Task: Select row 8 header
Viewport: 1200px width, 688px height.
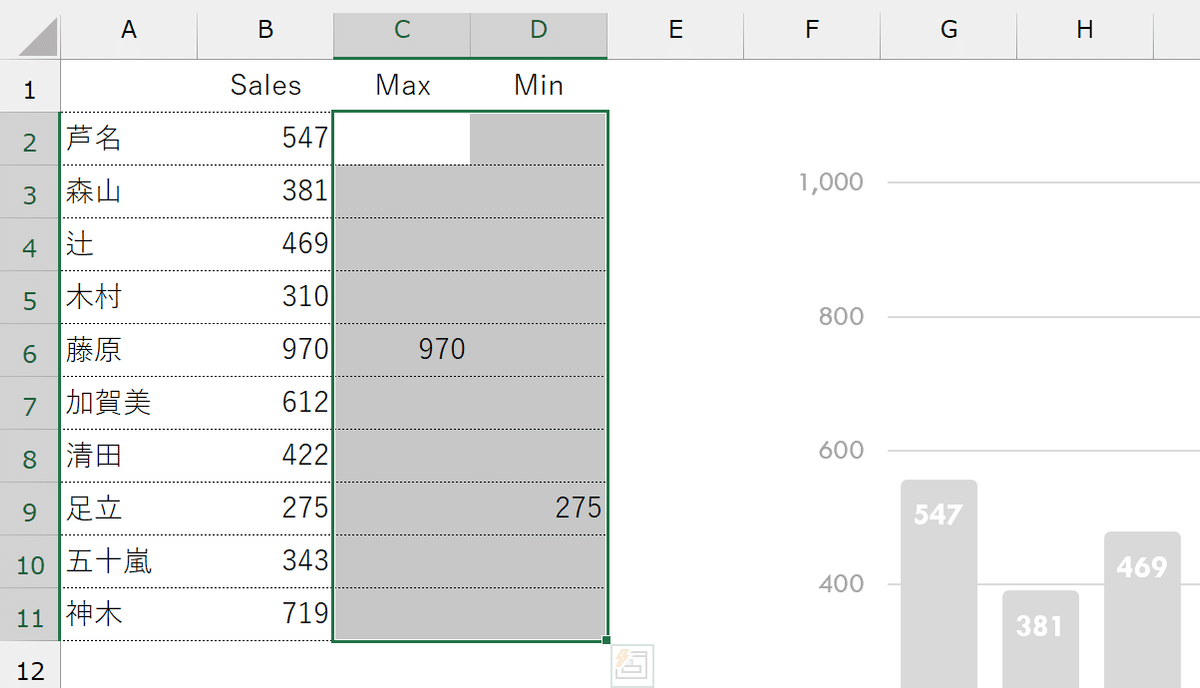Action: pyautogui.click(x=30, y=457)
